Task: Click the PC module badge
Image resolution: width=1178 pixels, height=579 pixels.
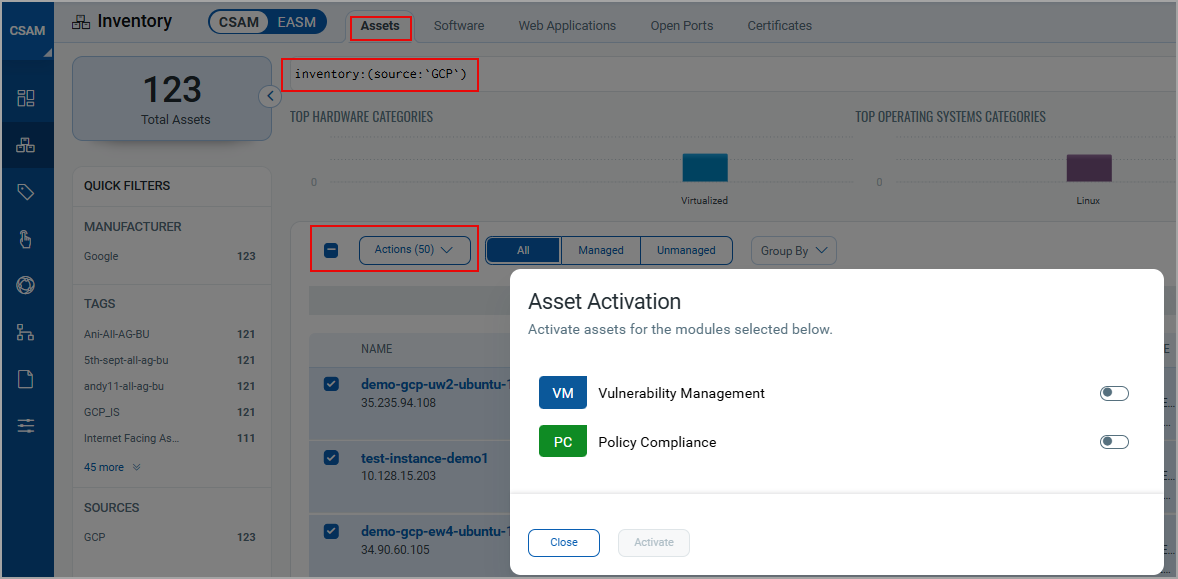Action: click(x=563, y=442)
